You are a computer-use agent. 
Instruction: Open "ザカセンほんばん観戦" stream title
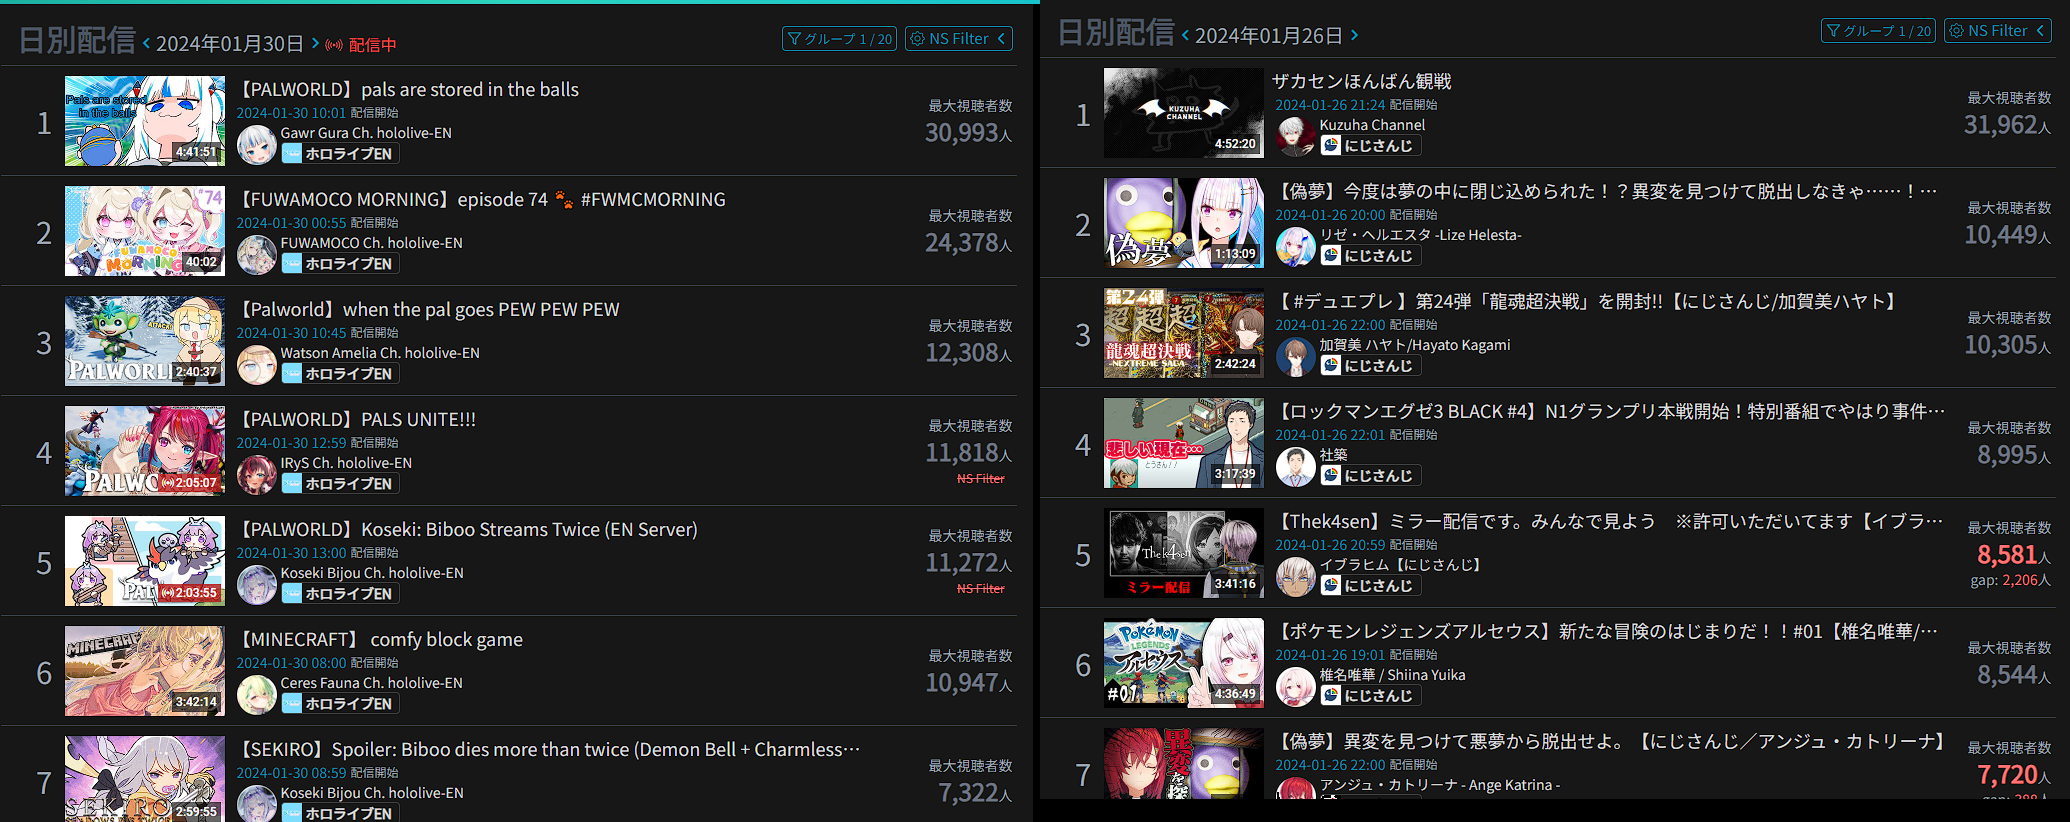(1361, 81)
